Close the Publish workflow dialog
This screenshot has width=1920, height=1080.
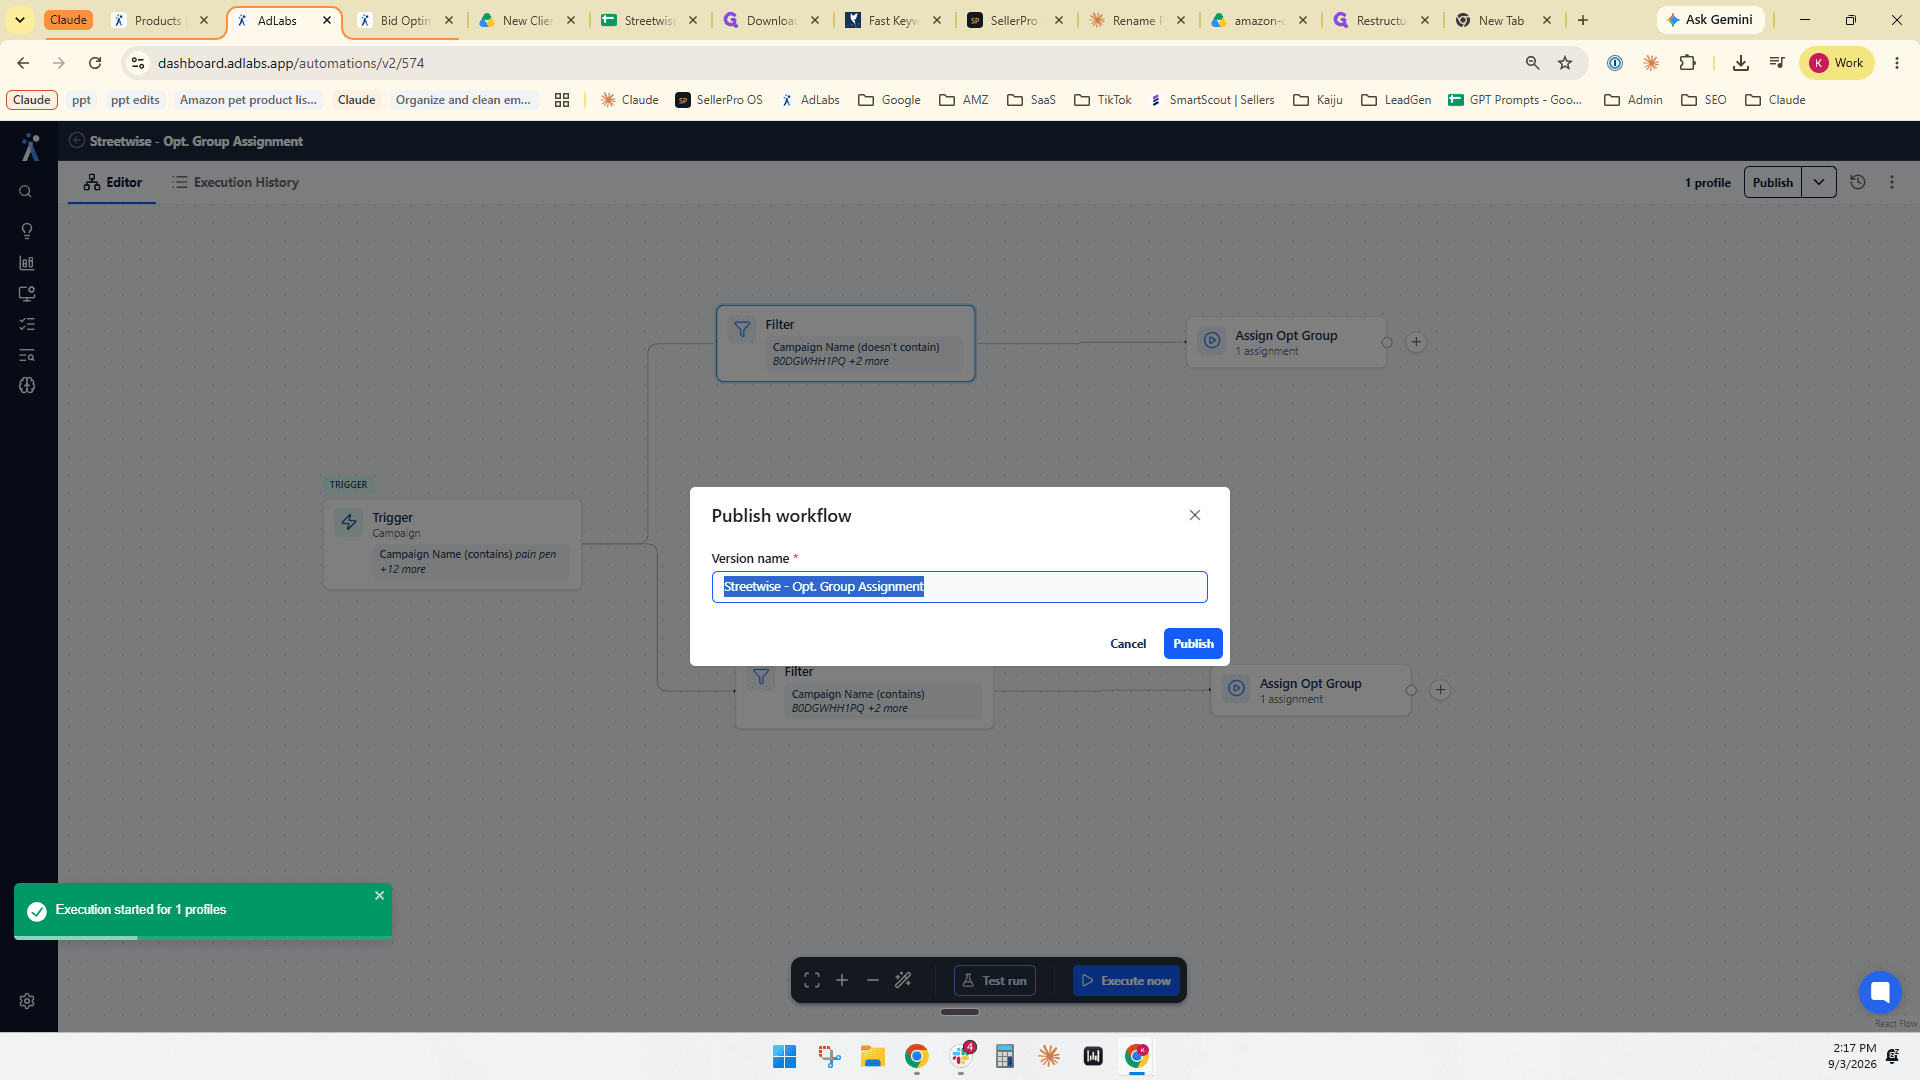(x=1194, y=515)
